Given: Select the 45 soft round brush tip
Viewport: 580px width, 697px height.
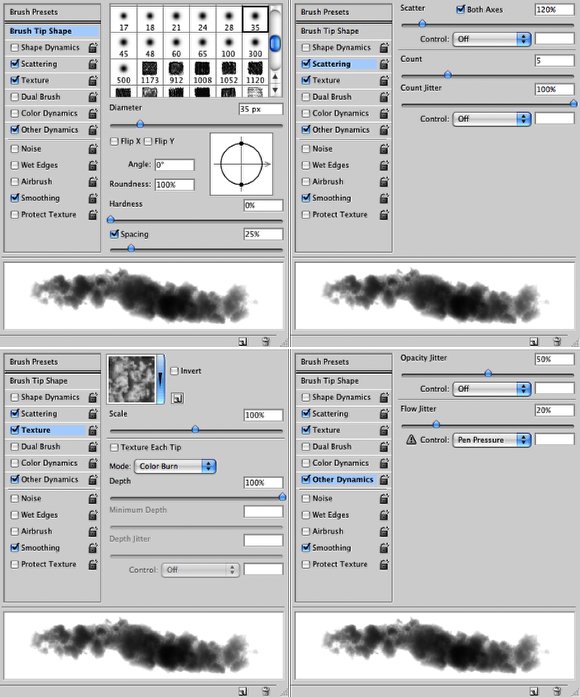Looking at the screenshot, I should (124, 46).
